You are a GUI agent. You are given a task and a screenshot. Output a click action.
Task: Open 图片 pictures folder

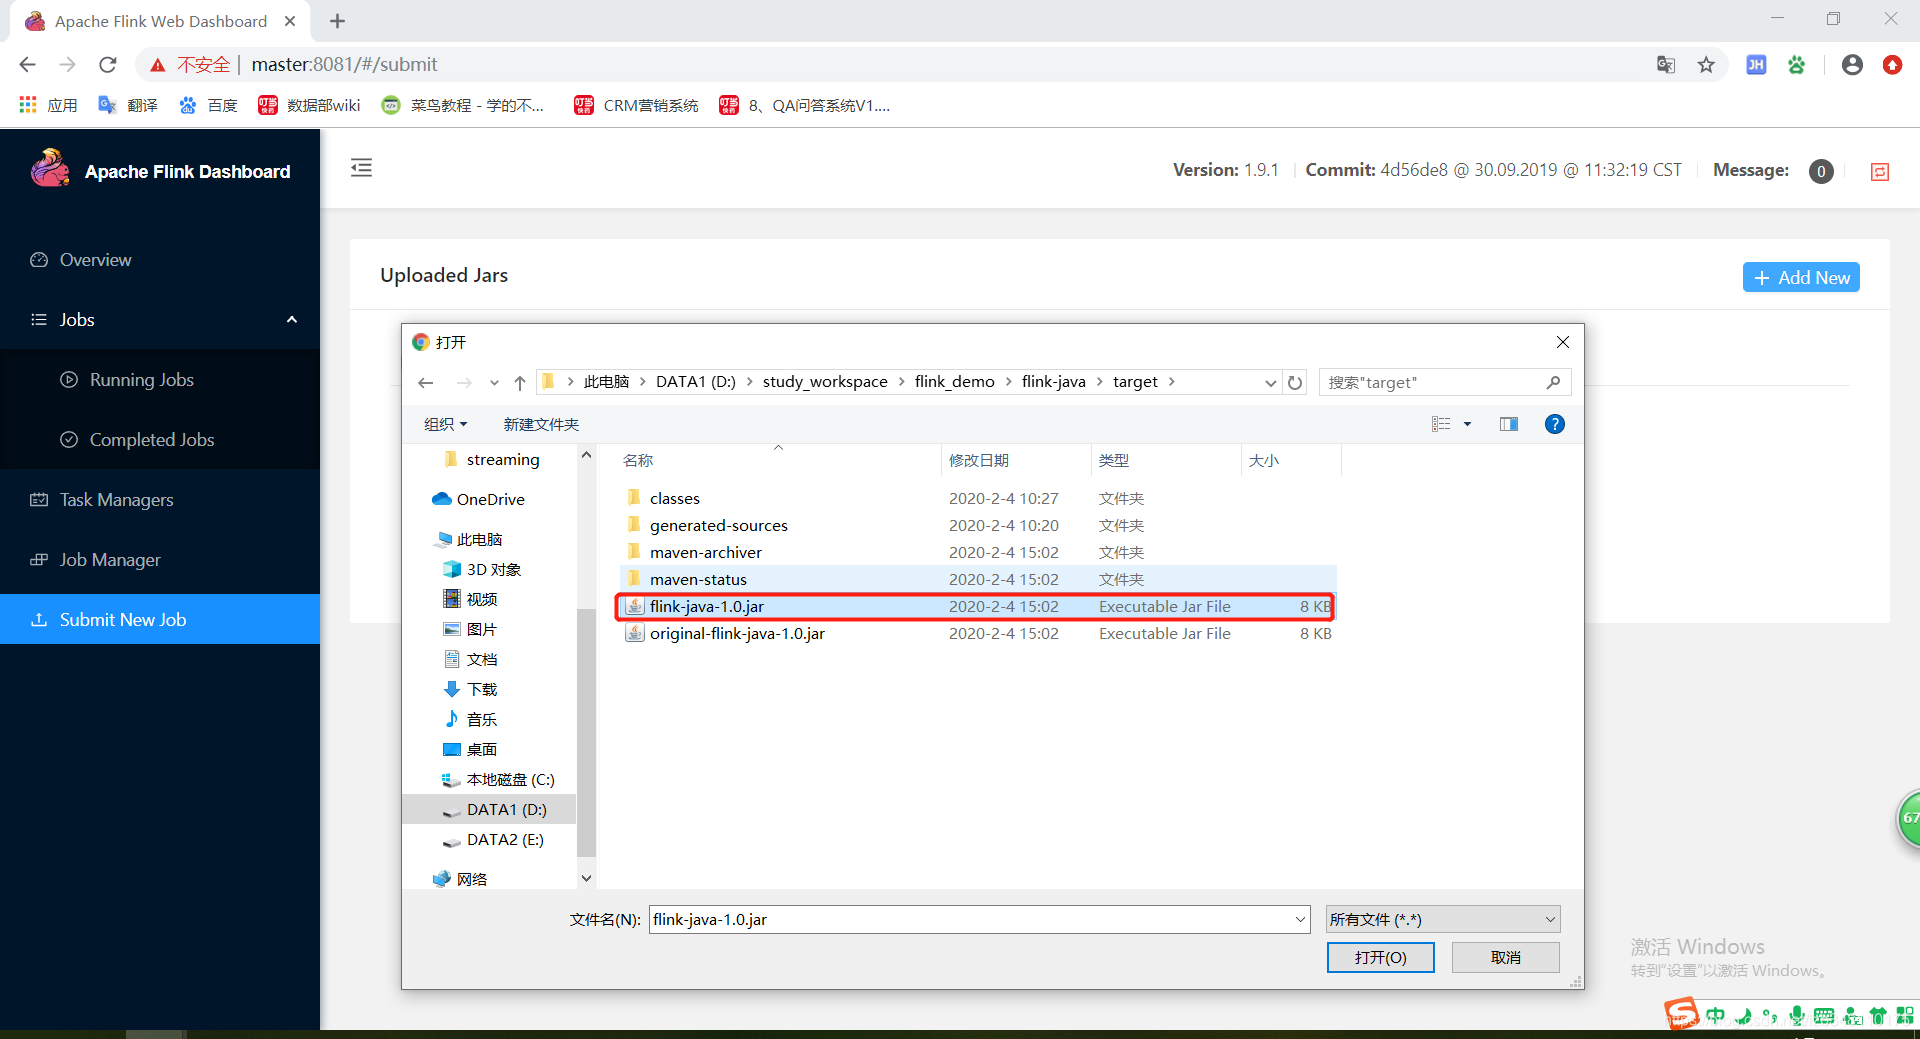tap(481, 629)
